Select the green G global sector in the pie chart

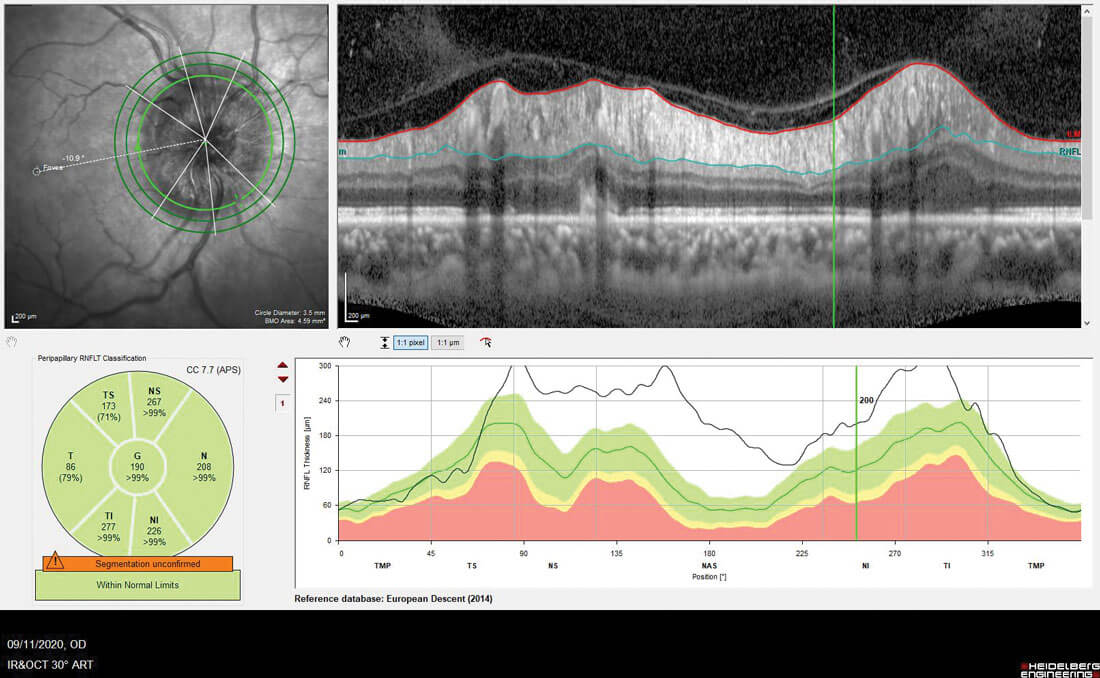138,465
